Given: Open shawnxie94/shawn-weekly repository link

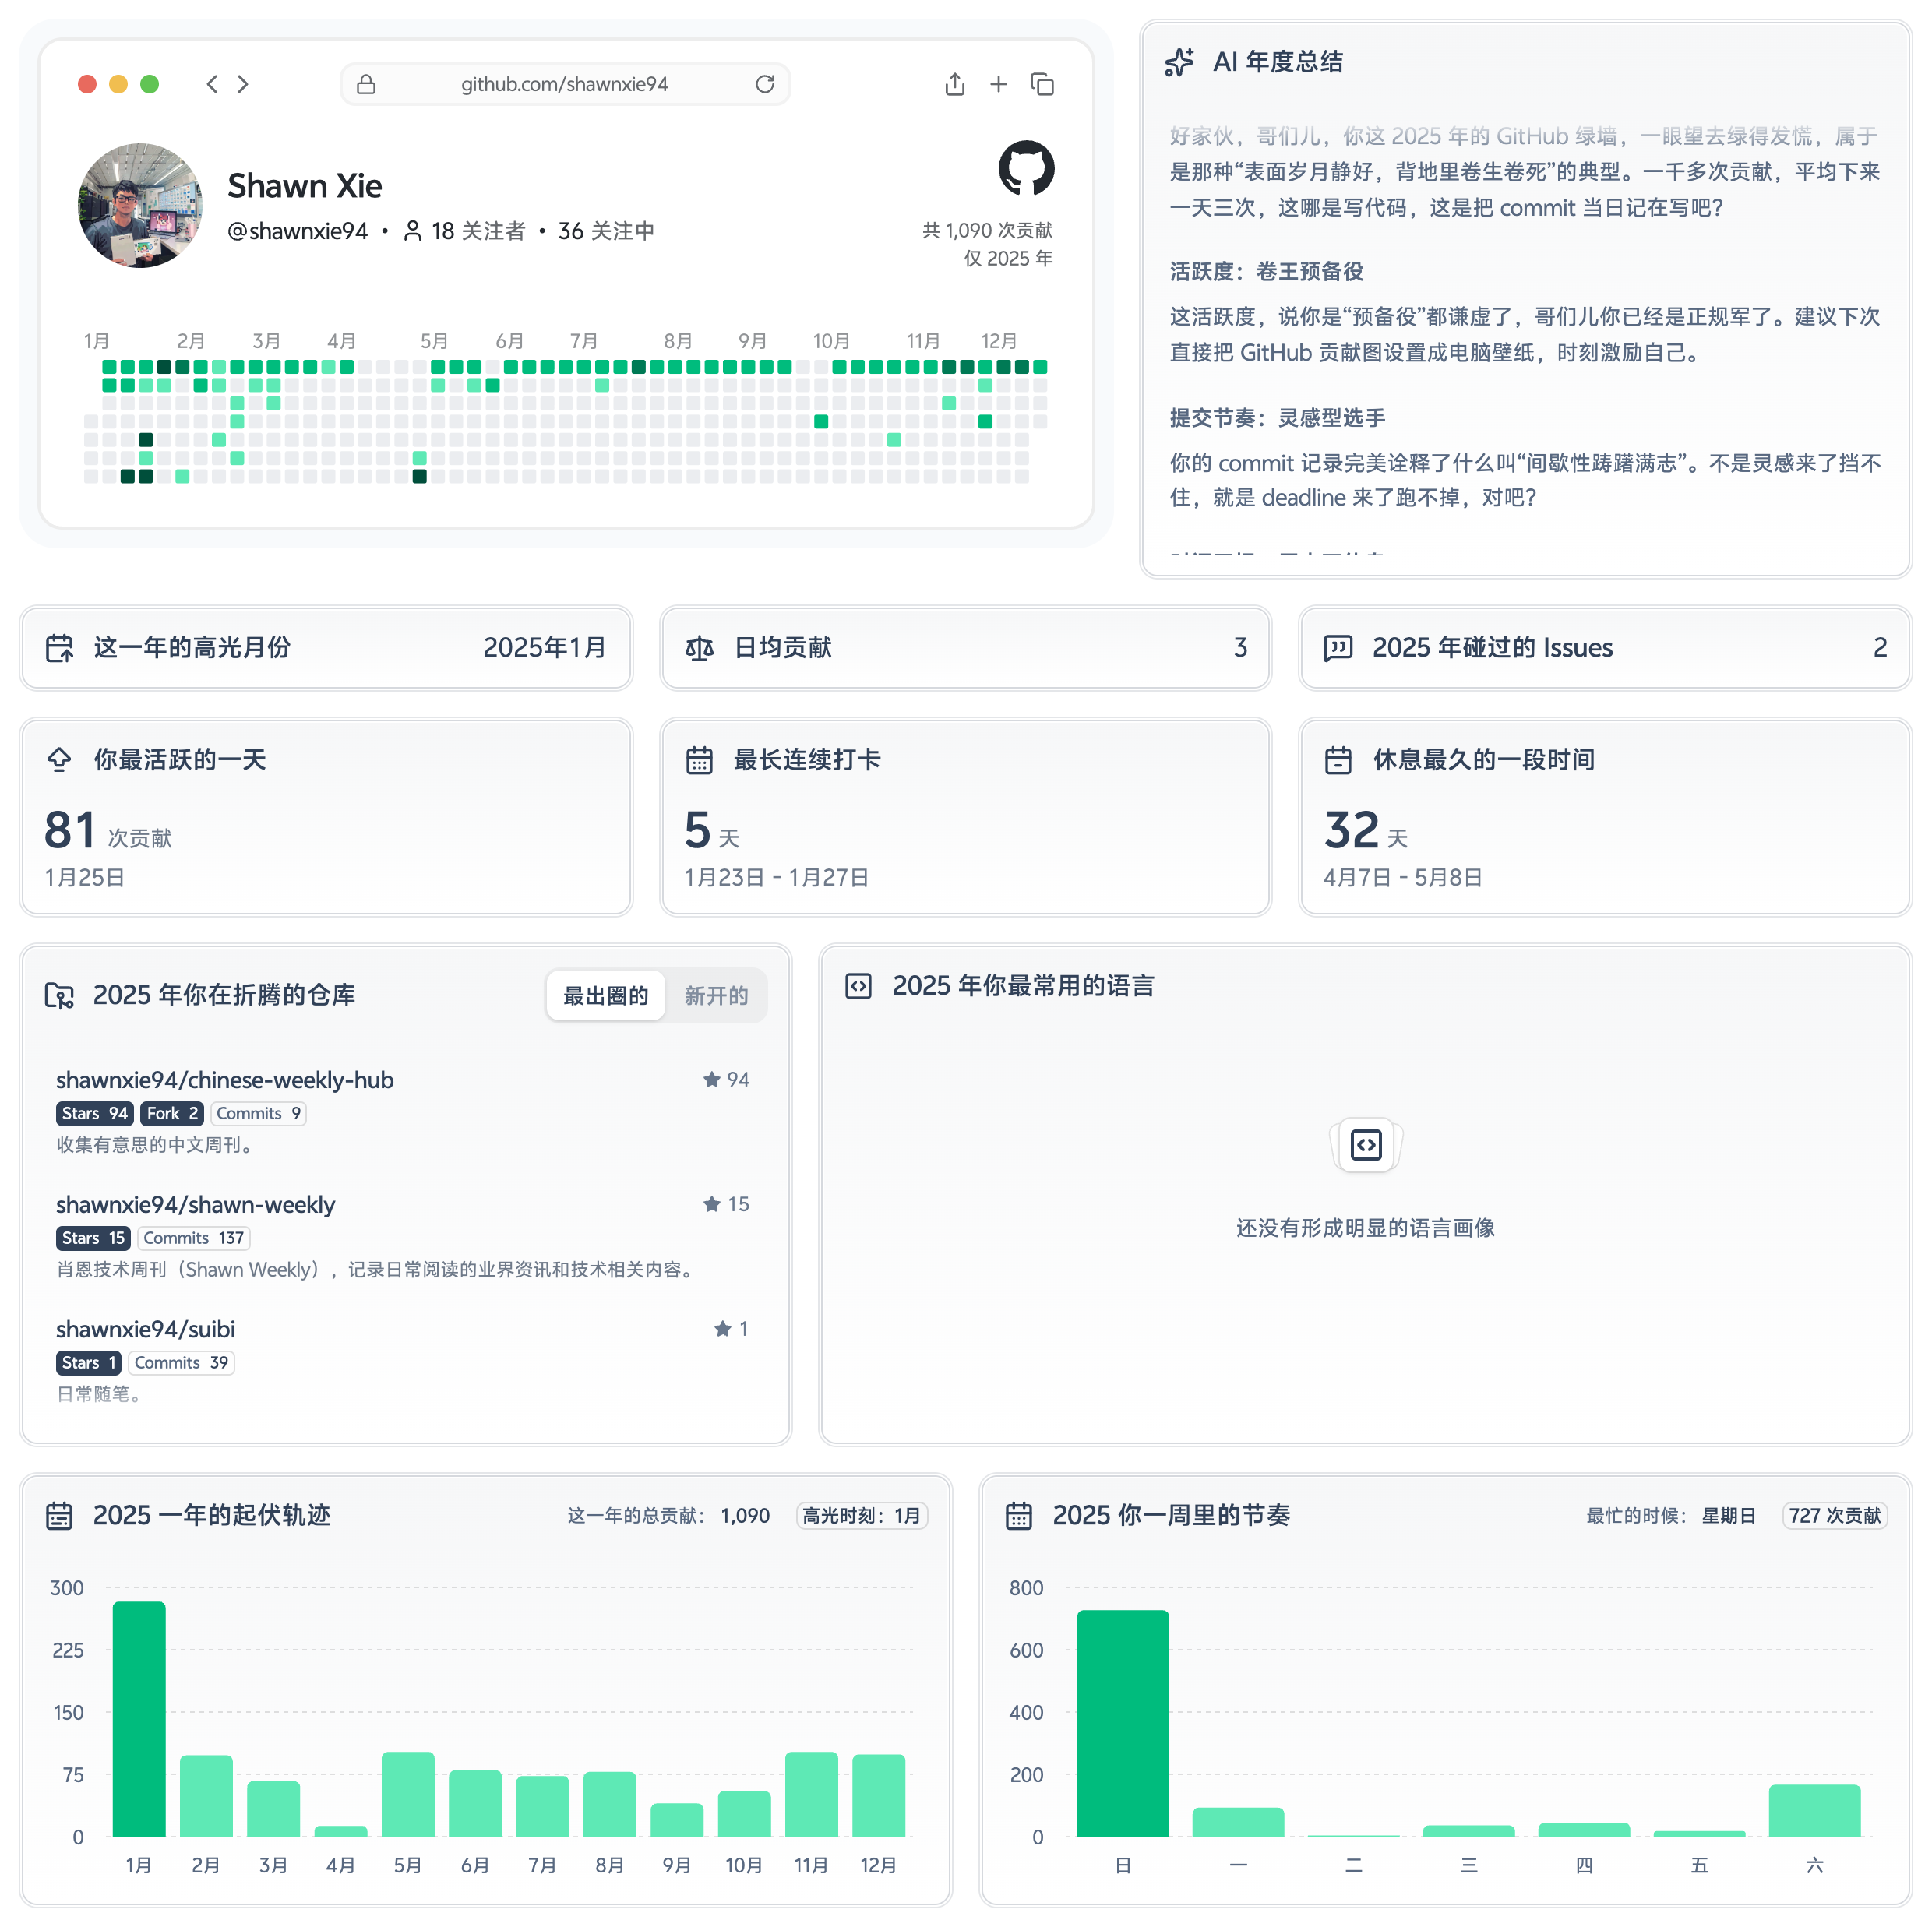Looking at the screenshot, I should (196, 1204).
